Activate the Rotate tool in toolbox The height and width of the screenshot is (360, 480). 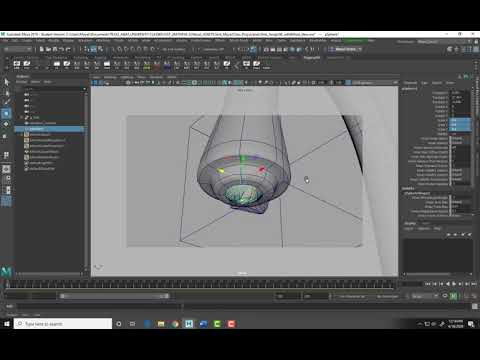click(x=6, y=124)
